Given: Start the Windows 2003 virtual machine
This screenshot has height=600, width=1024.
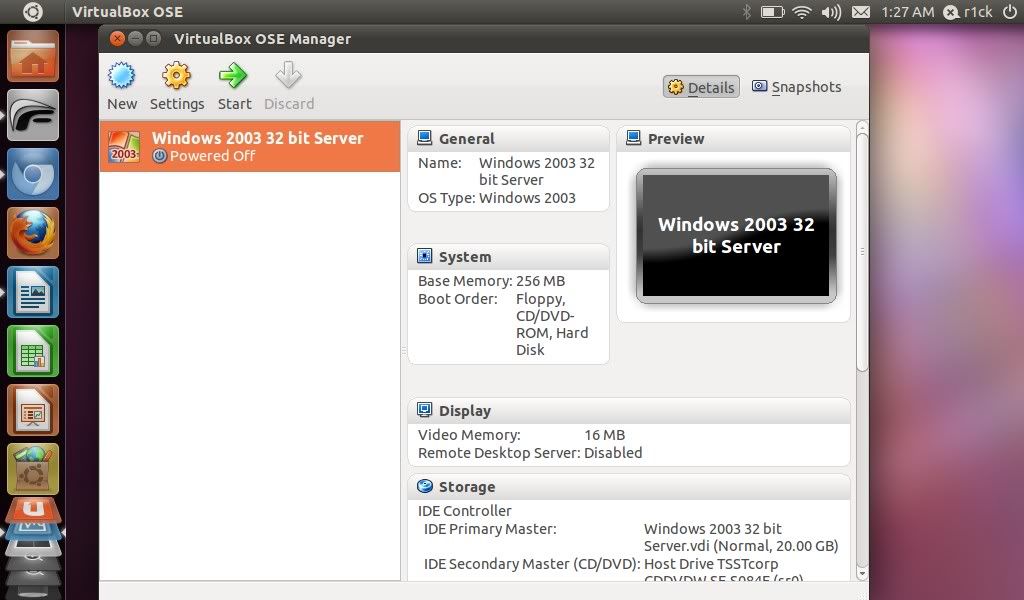Looking at the screenshot, I should click(234, 86).
